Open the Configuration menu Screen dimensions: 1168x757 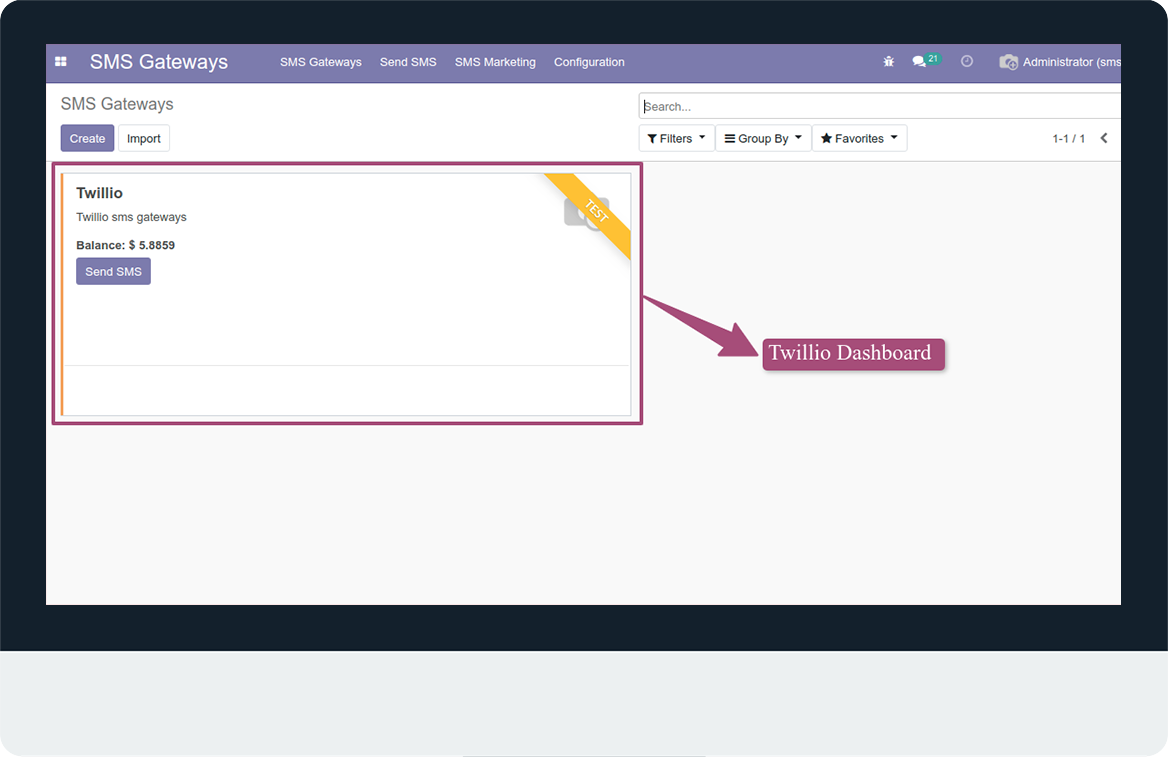coord(589,62)
